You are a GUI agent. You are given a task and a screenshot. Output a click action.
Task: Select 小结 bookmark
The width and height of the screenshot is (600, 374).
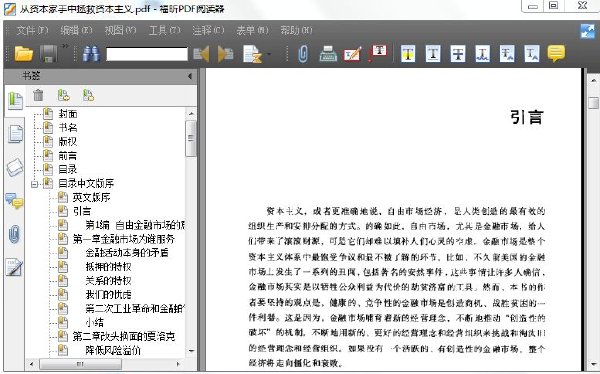(x=95, y=322)
